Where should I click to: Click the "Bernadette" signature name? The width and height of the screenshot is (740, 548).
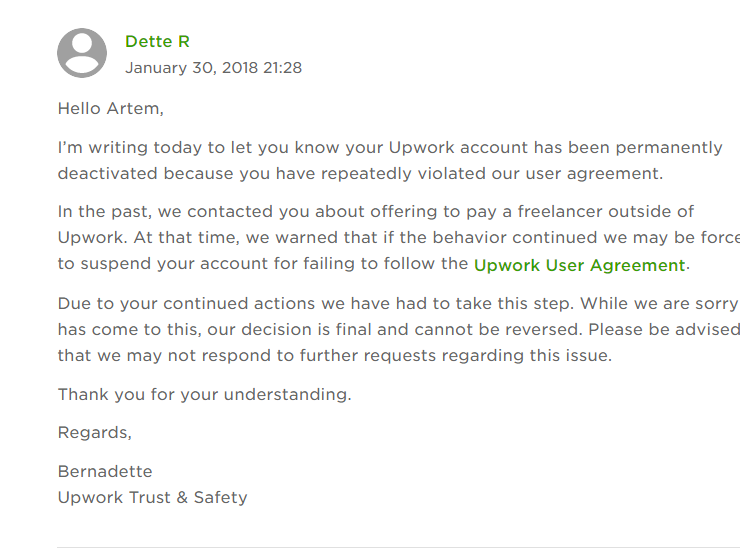[x=105, y=471]
